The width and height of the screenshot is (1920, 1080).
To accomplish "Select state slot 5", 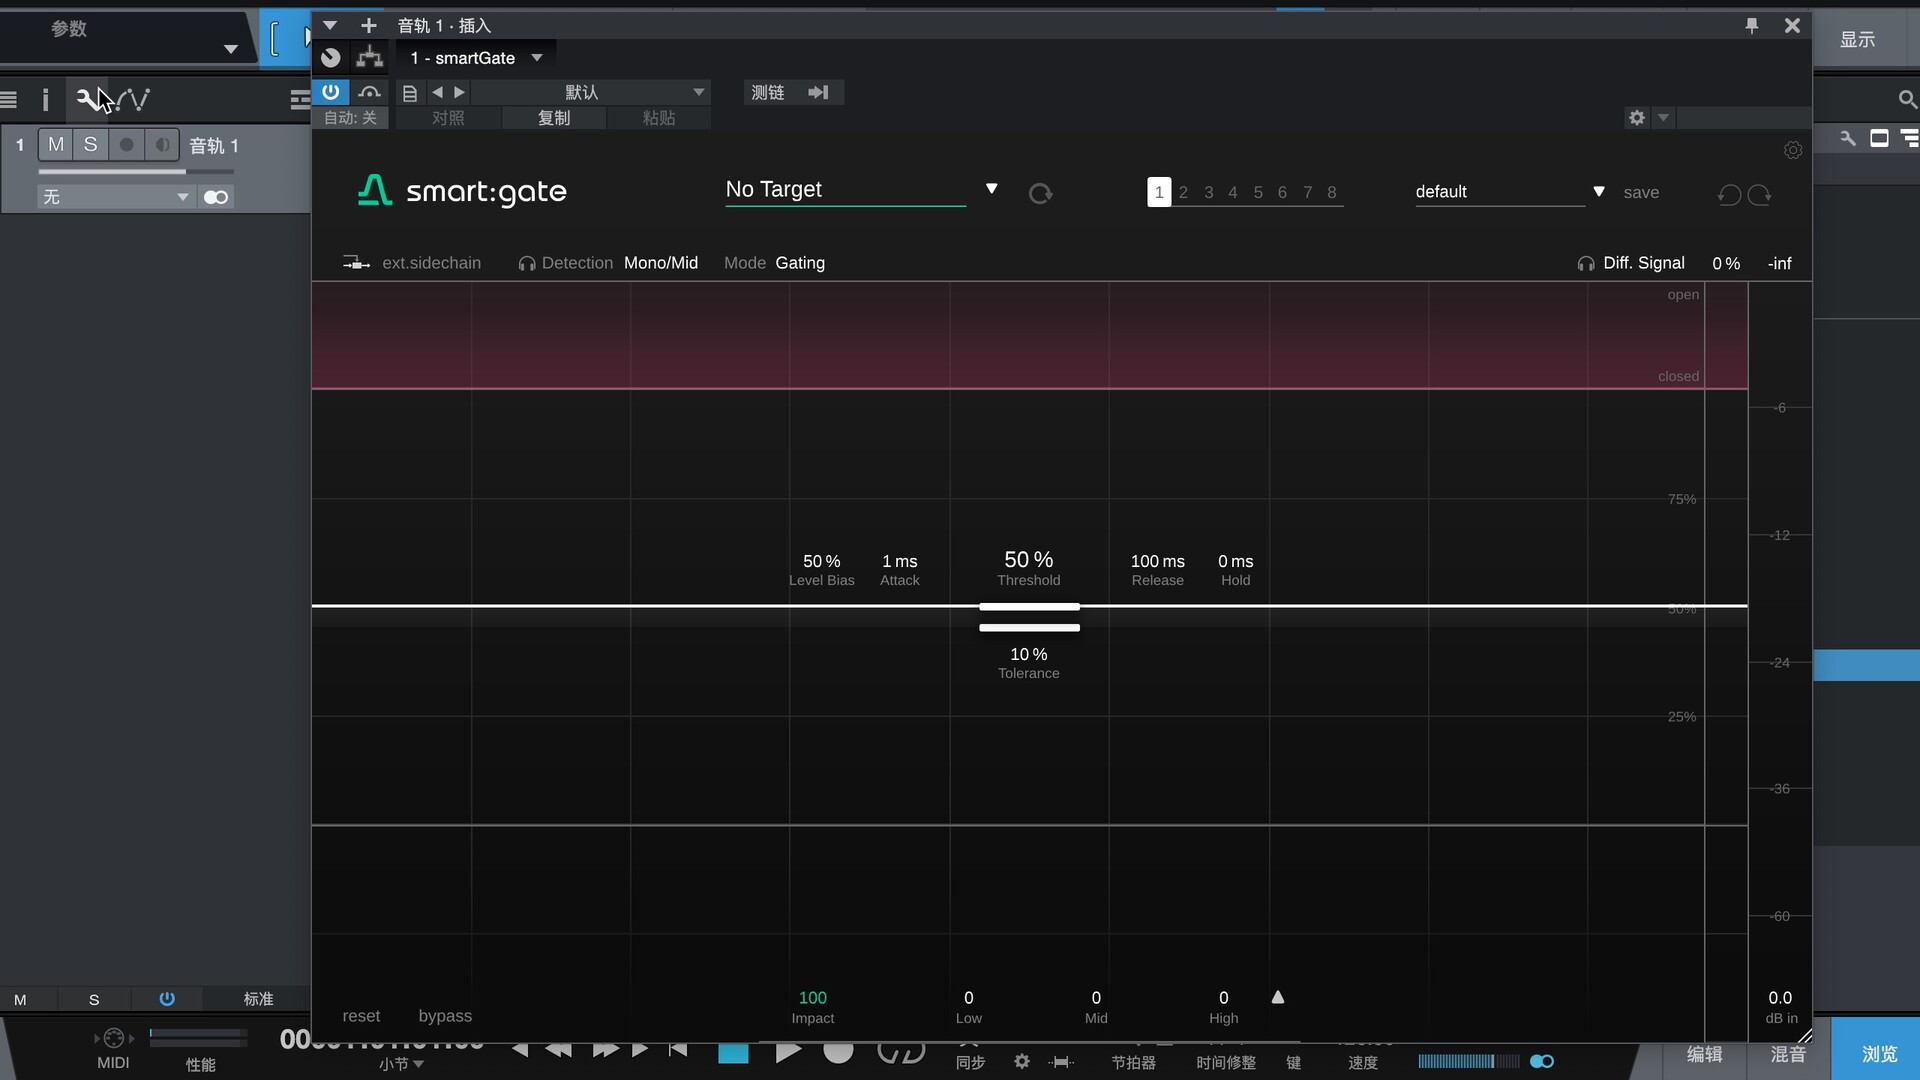I will [x=1258, y=192].
